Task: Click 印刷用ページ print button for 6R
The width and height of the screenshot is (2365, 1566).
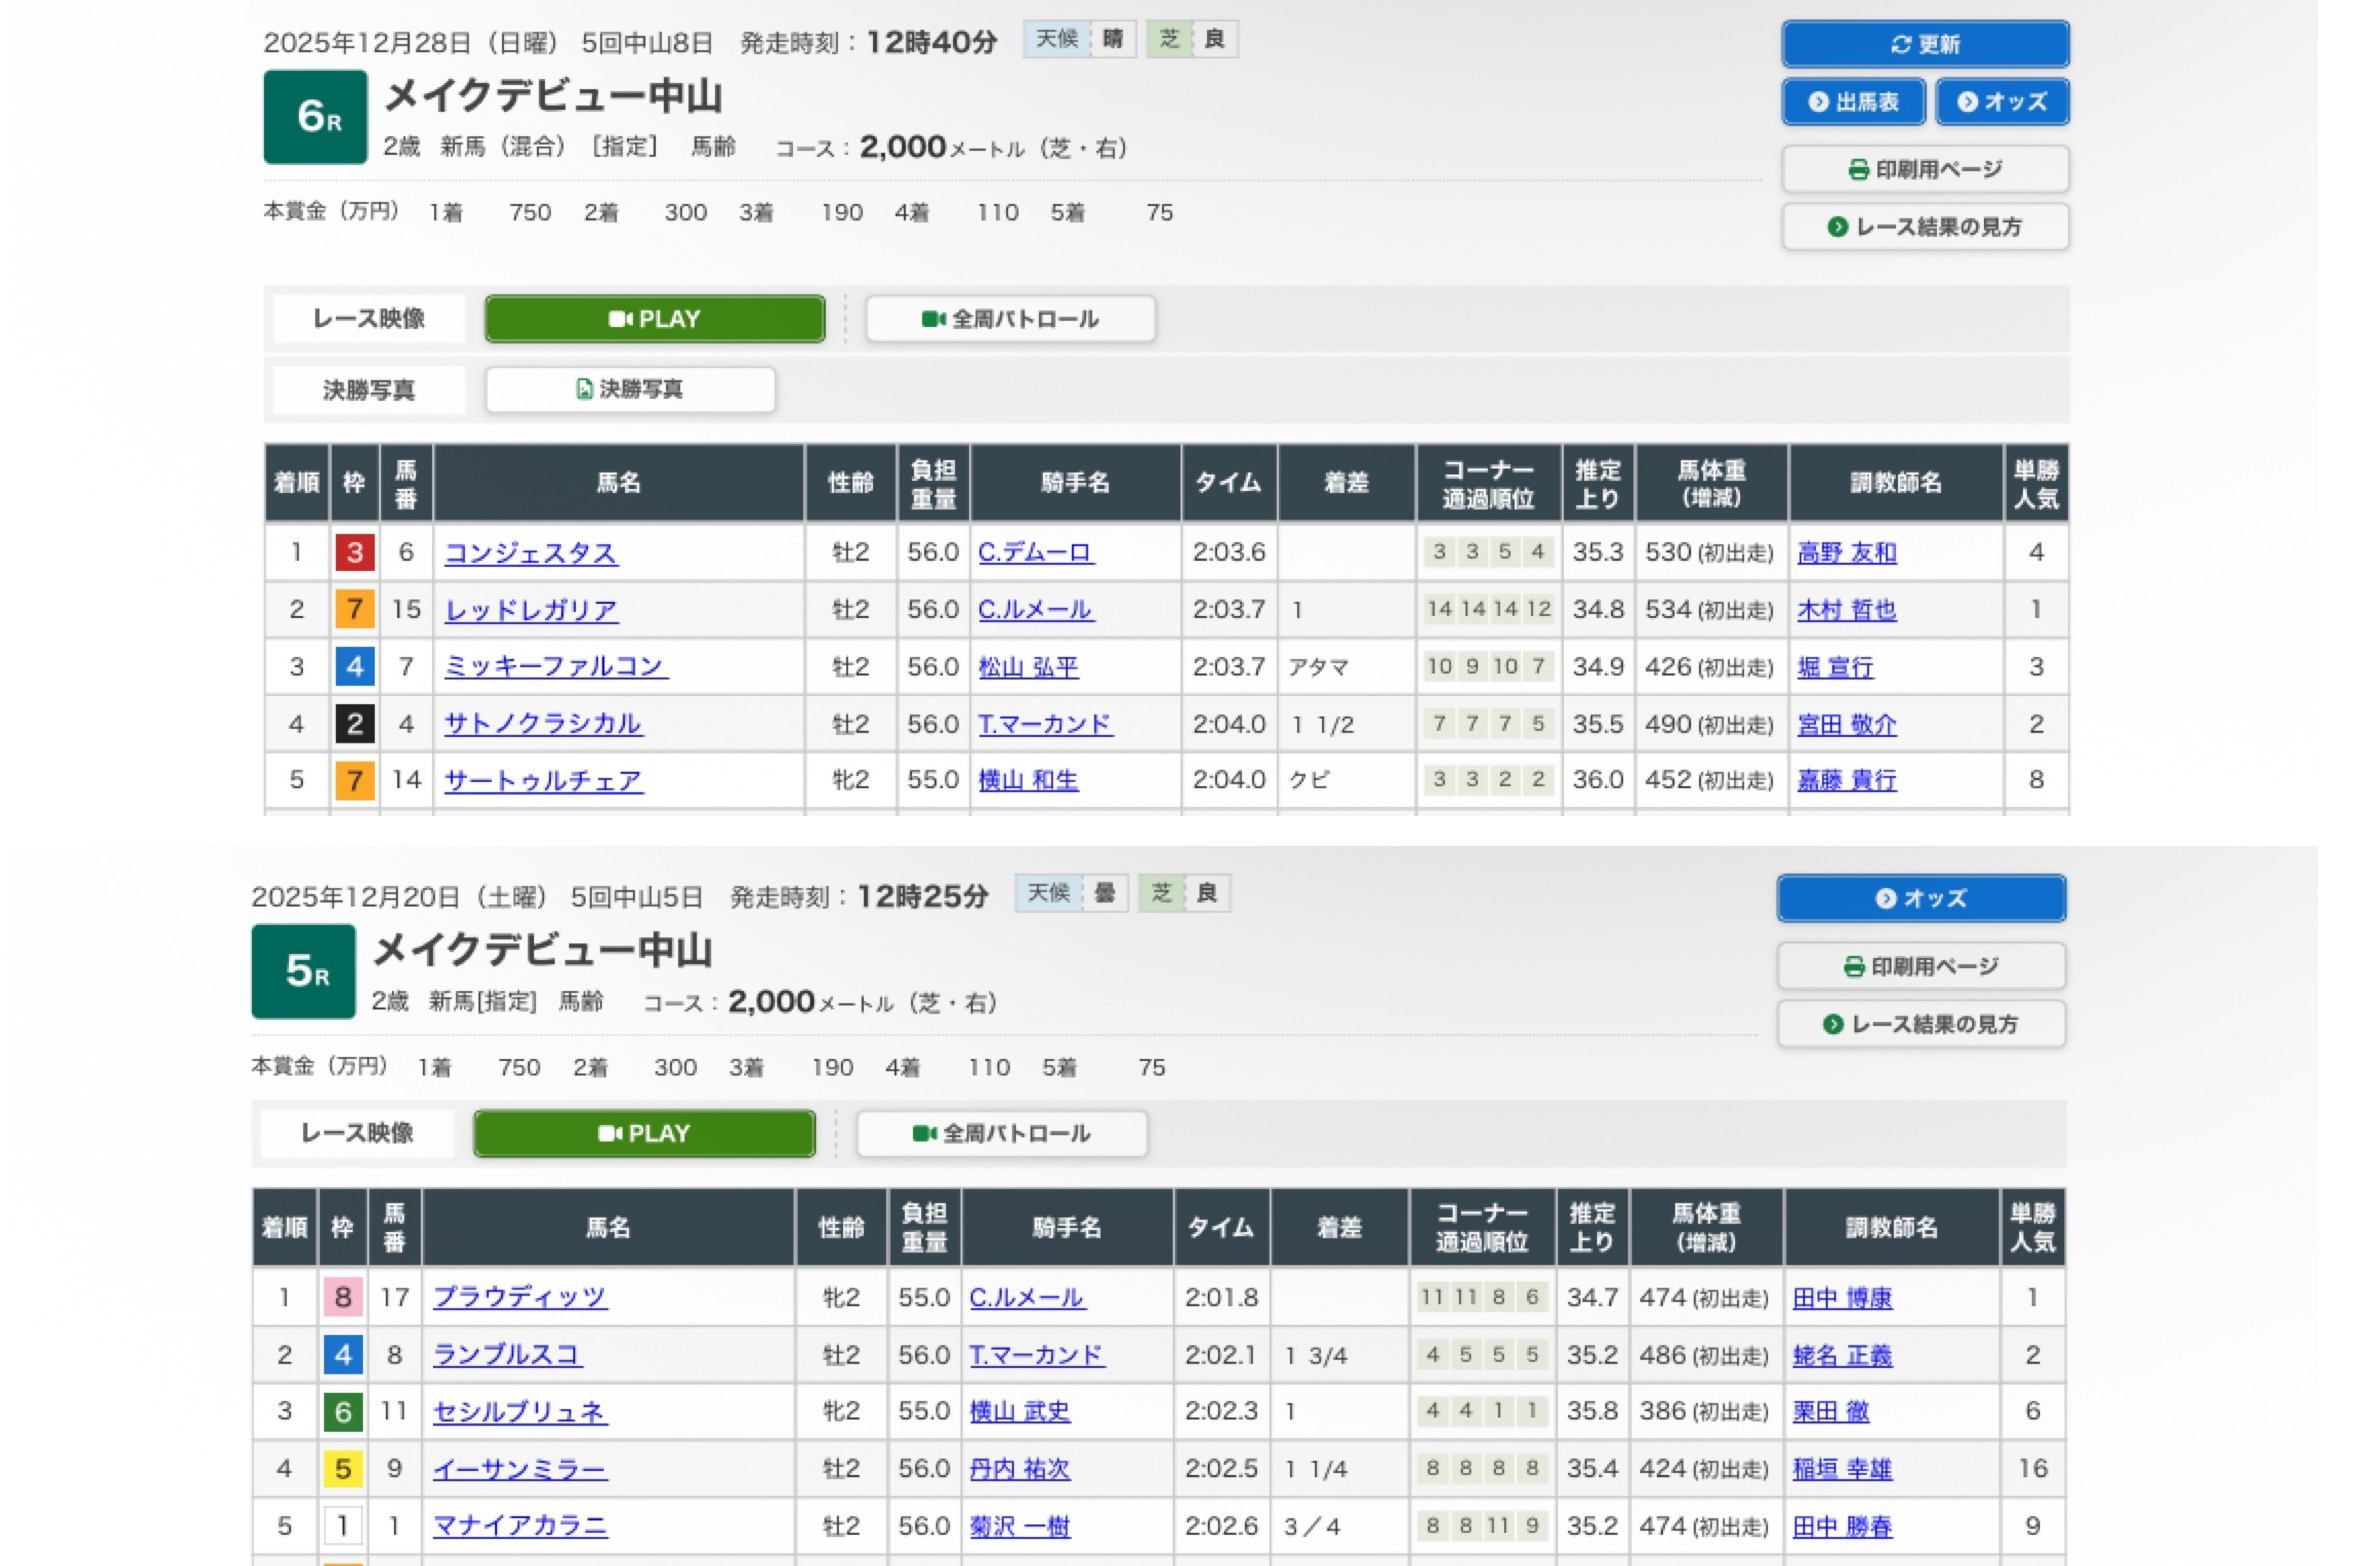Action: coord(1924,169)
